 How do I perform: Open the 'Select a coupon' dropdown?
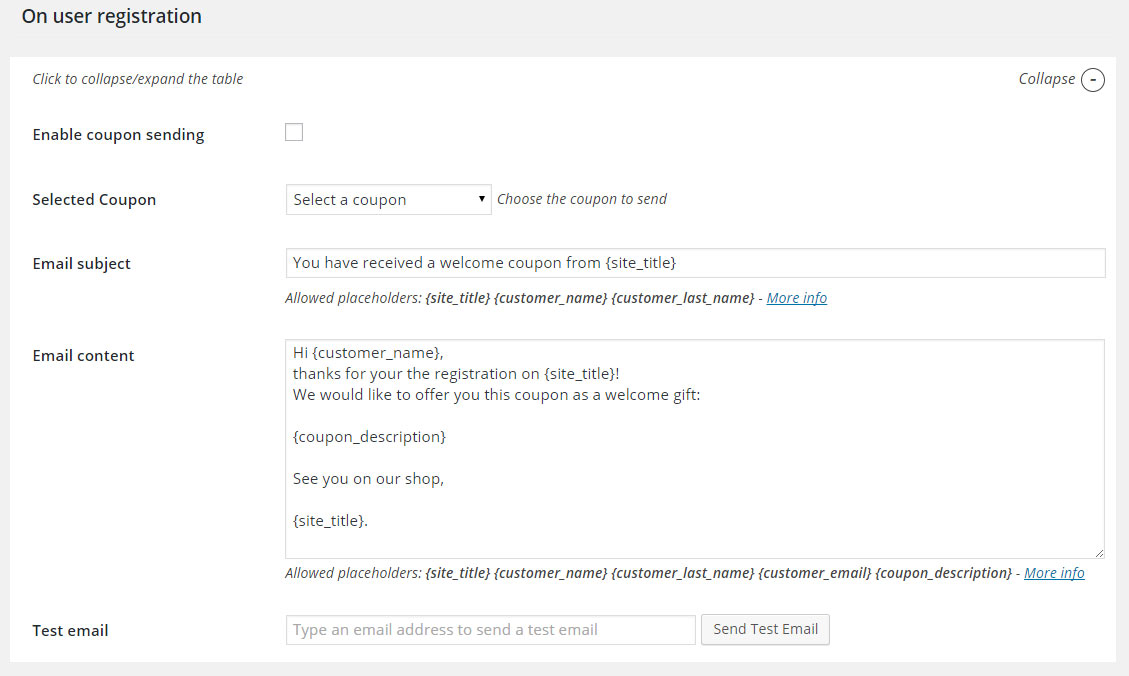(x=388, y=200)
